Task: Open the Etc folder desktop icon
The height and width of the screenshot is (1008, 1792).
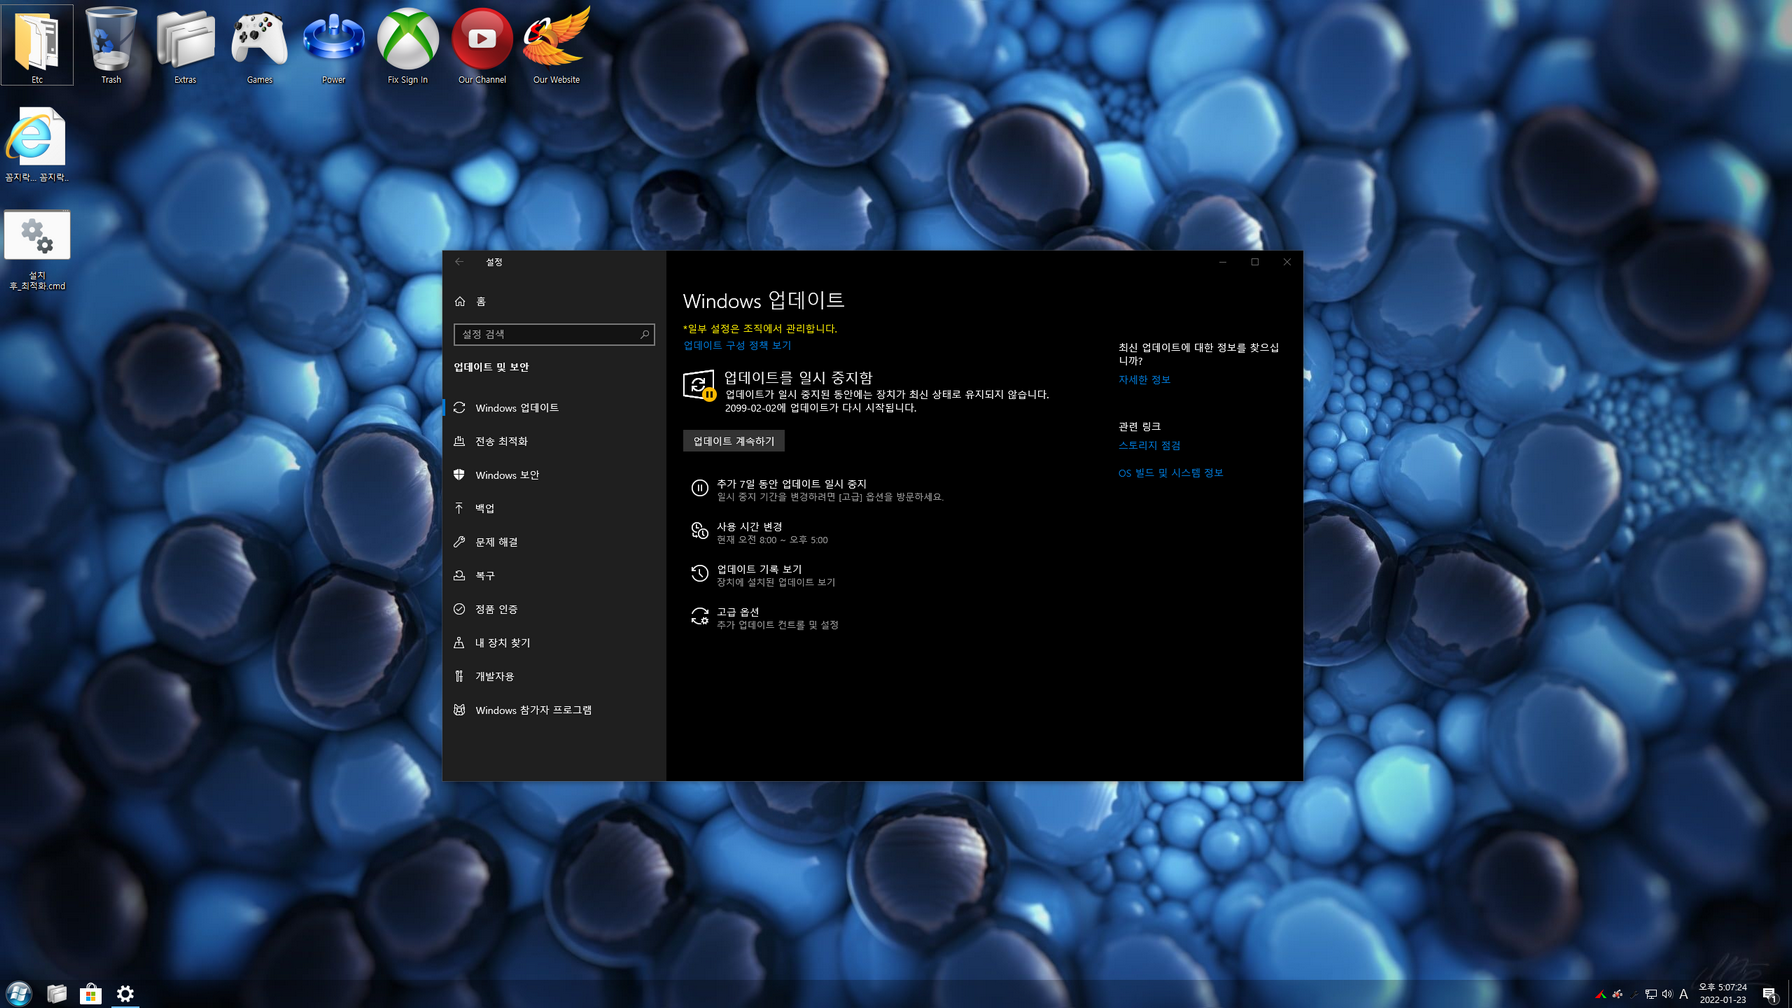Action: pyautogui.click(x=37, y=45)
